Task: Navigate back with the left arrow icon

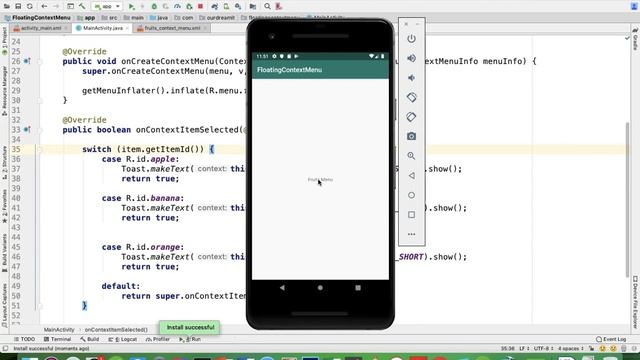Action: click(x=44, y=7)
